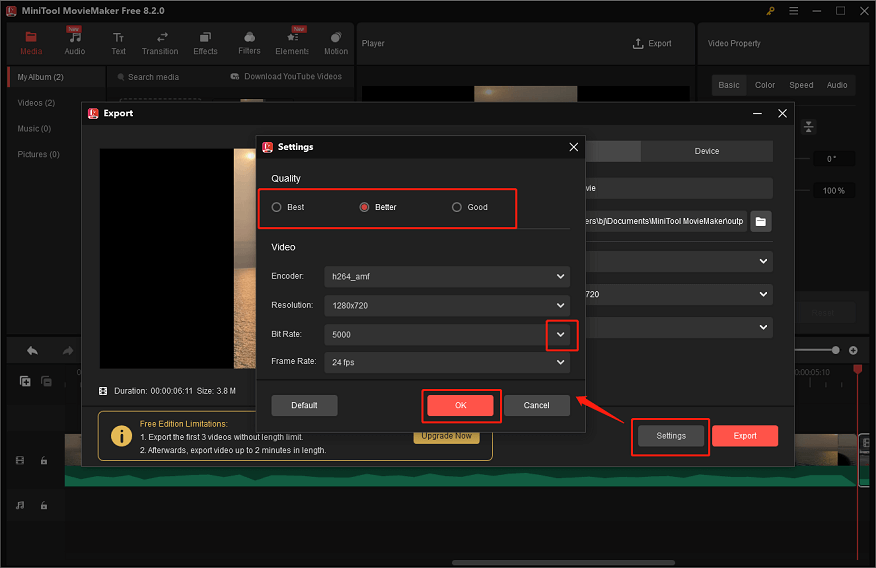Click the music track note icon
The width and height of the screenshot is (876, 568).
pos(20,505)
